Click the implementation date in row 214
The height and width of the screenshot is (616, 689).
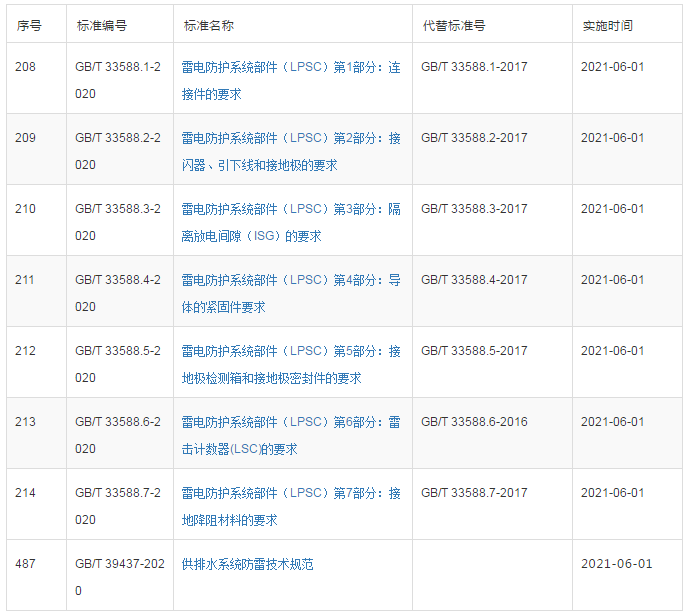coord(612,494)
